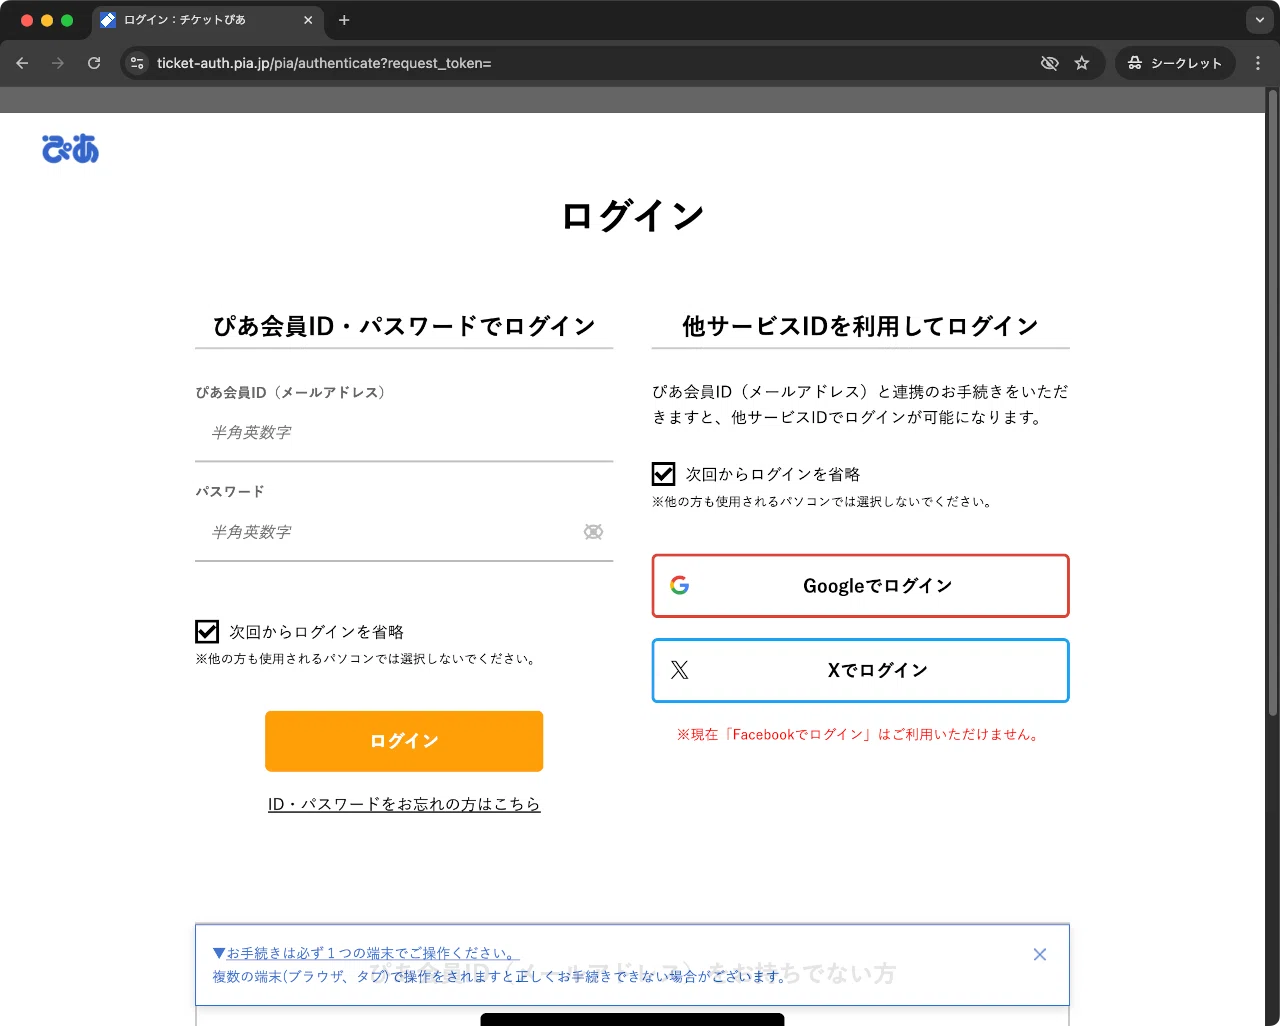This screenshot has width=1280, height=1026.
Task: Click the Facebookでログイン unavailable notice text
Action: 860,734
